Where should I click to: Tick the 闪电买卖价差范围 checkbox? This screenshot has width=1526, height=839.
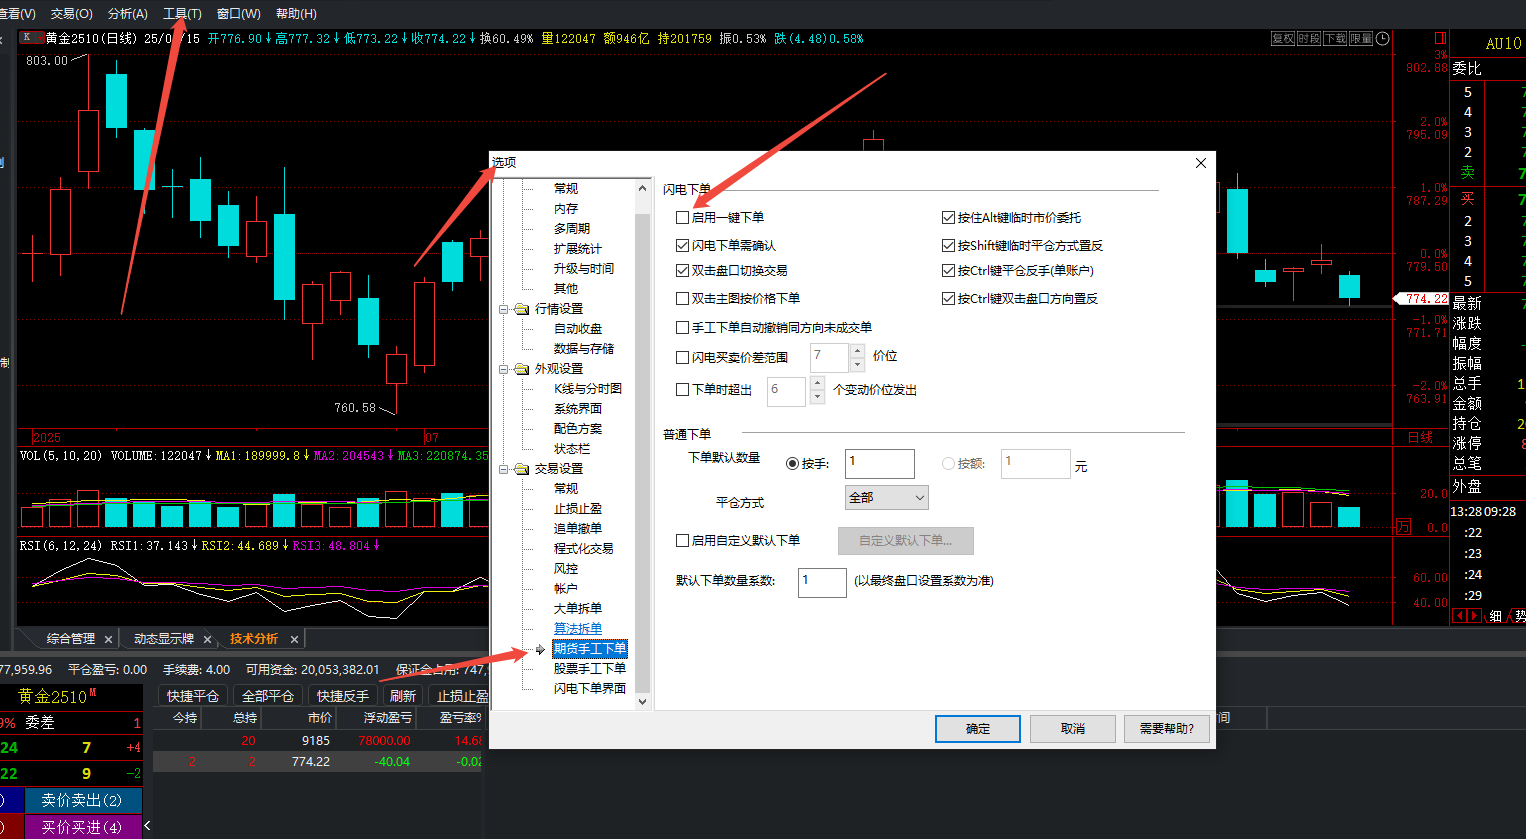(x=683, y=357)
